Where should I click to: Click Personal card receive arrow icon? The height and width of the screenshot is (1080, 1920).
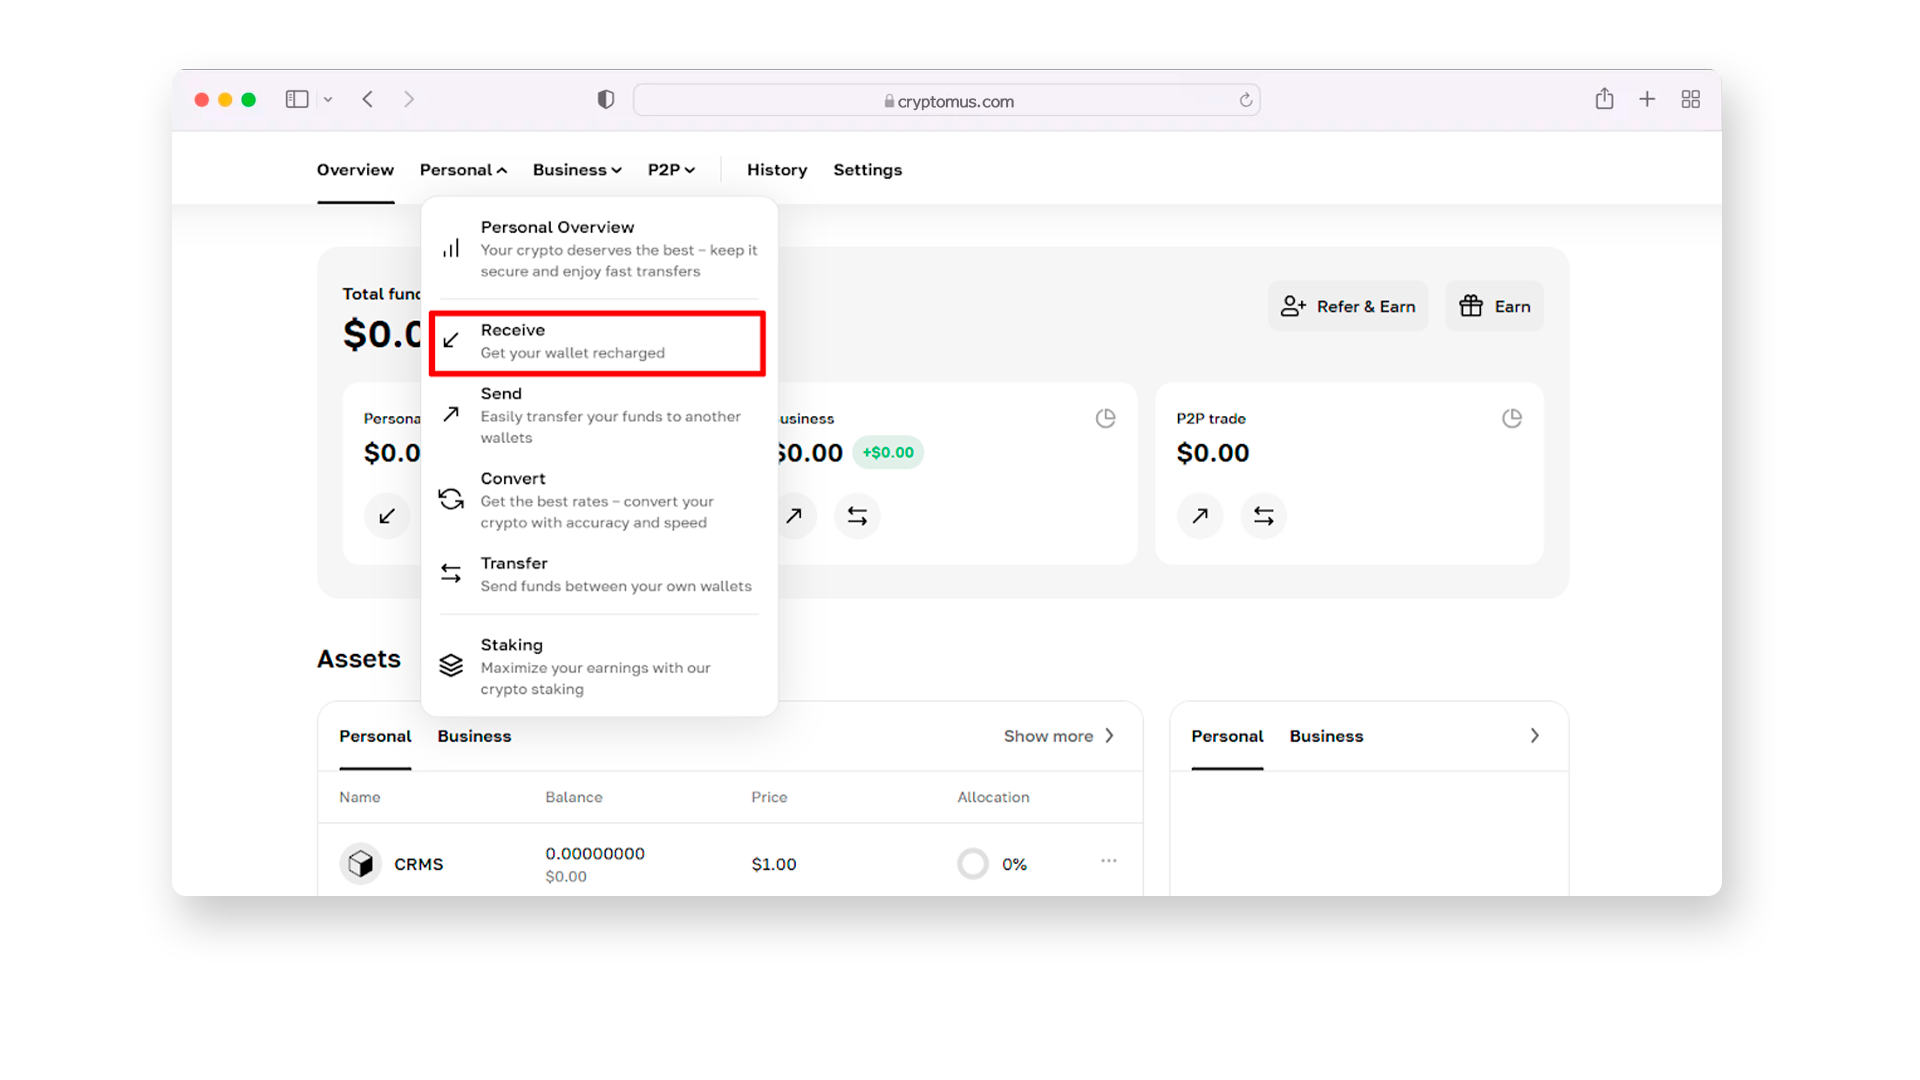click(387, 516)
